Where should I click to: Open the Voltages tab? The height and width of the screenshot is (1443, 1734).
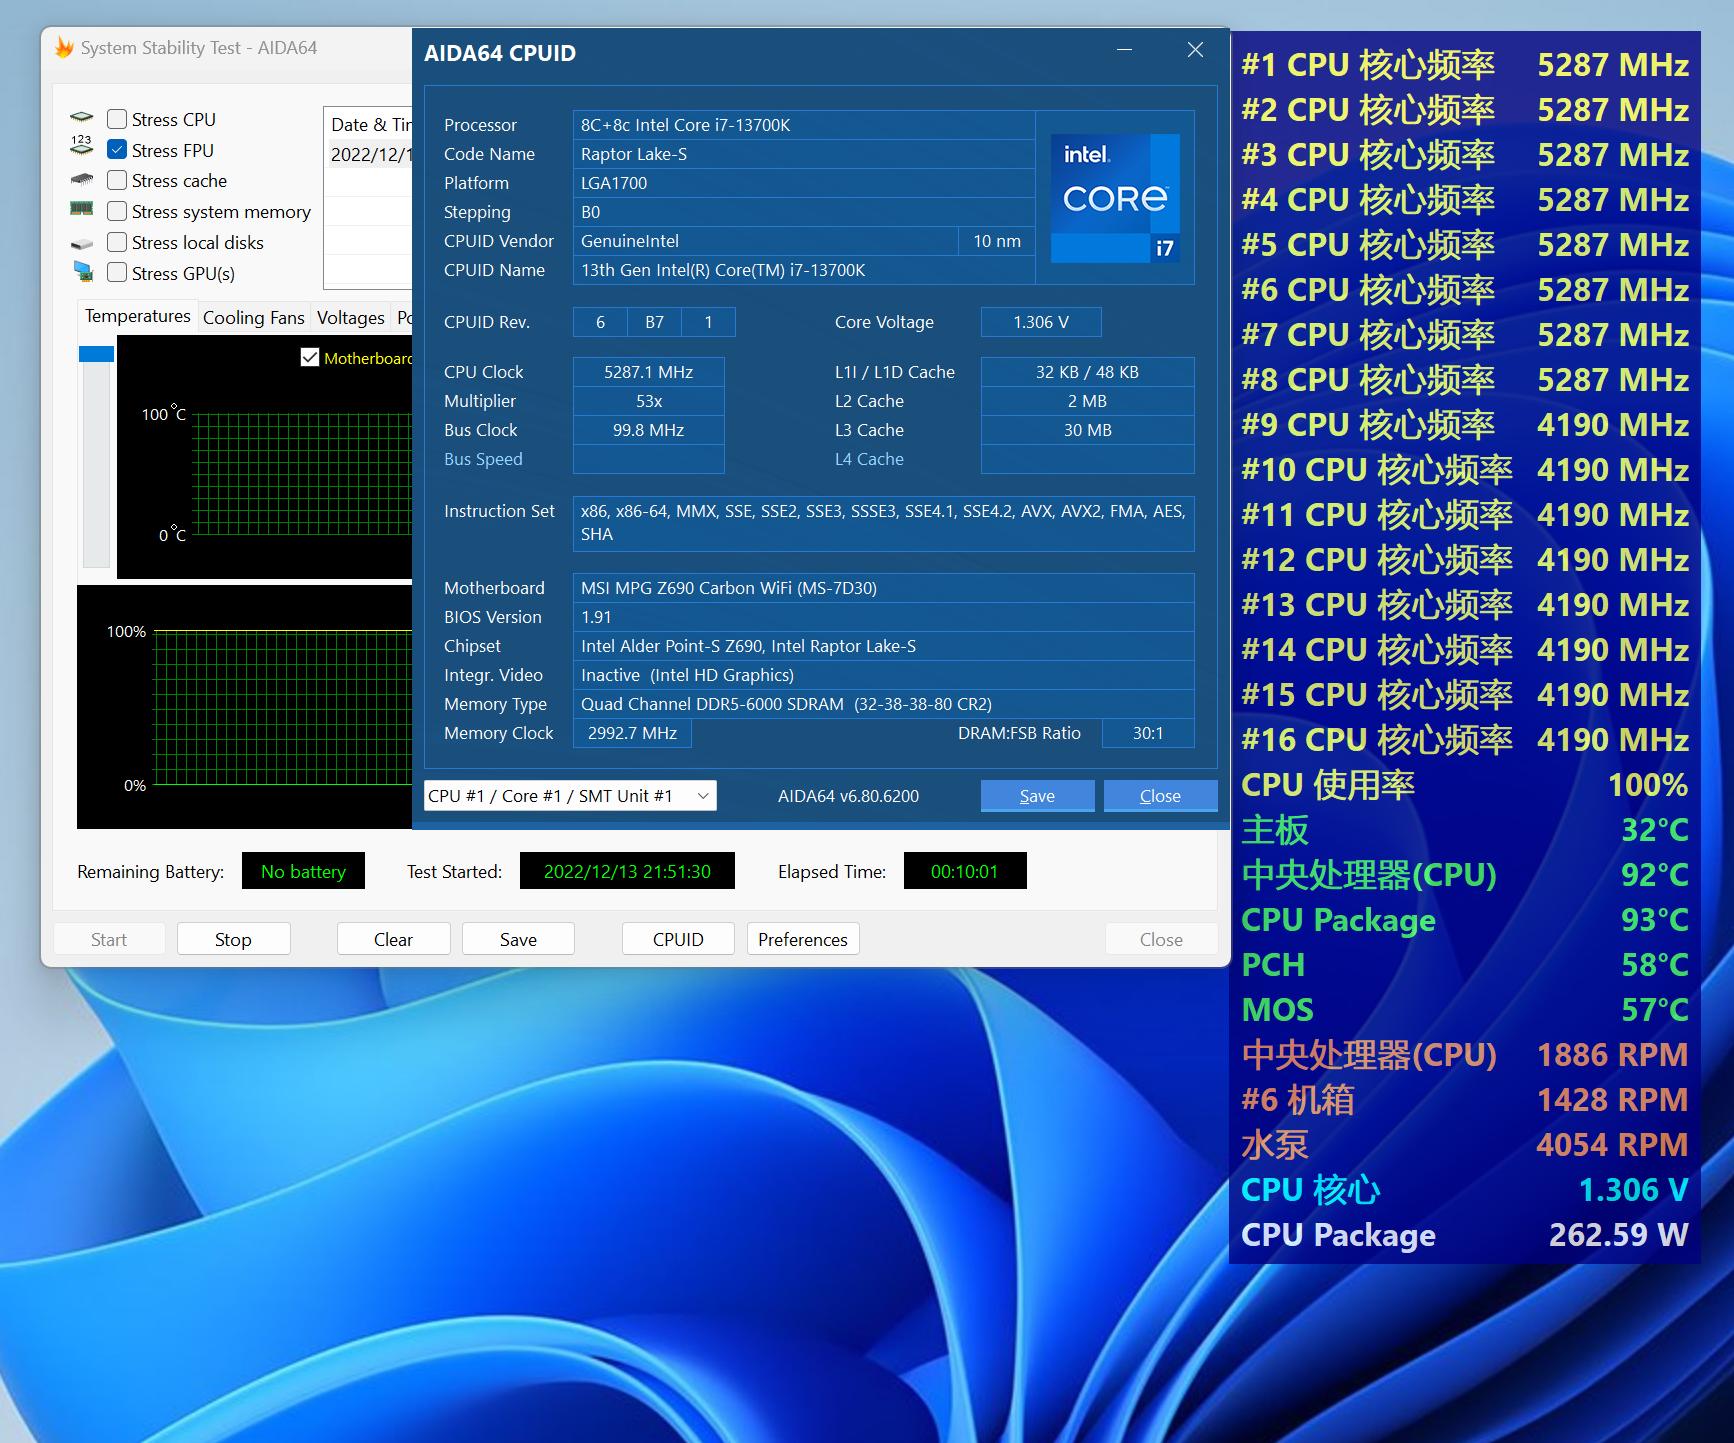(x=350, y=318)
